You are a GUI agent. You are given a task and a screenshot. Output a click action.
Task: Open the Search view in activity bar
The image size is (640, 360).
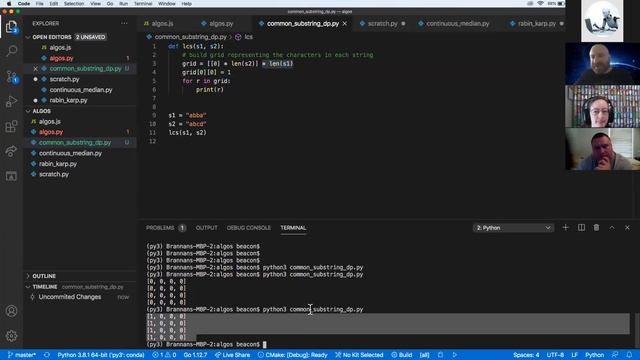point(11,51)
